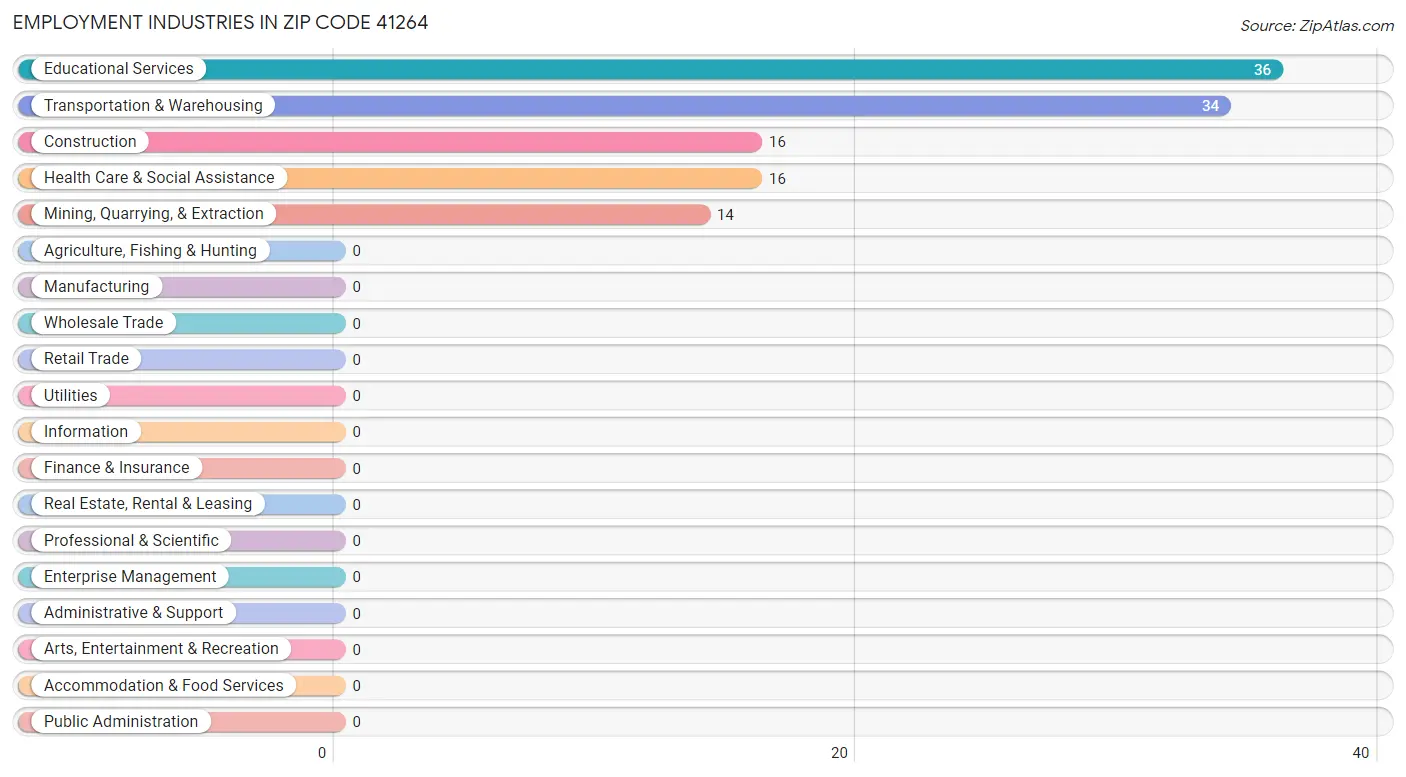Click the Retail Trade label
Screen dimensions: 1406x777
pos(86,359)
